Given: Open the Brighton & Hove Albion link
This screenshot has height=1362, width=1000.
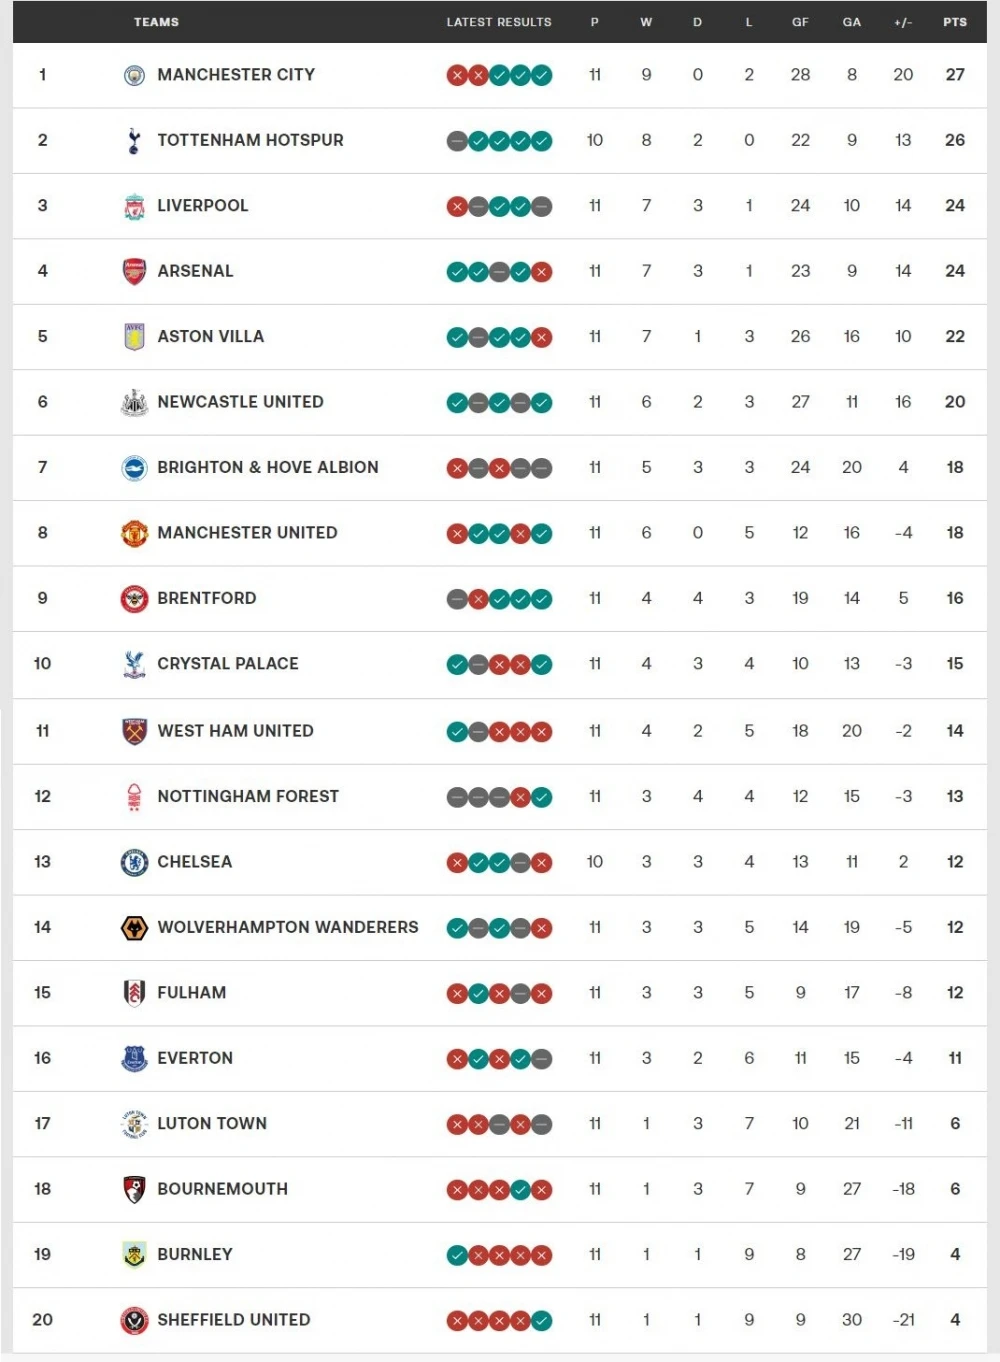Looking at the screenshot, I should (267, 467).
